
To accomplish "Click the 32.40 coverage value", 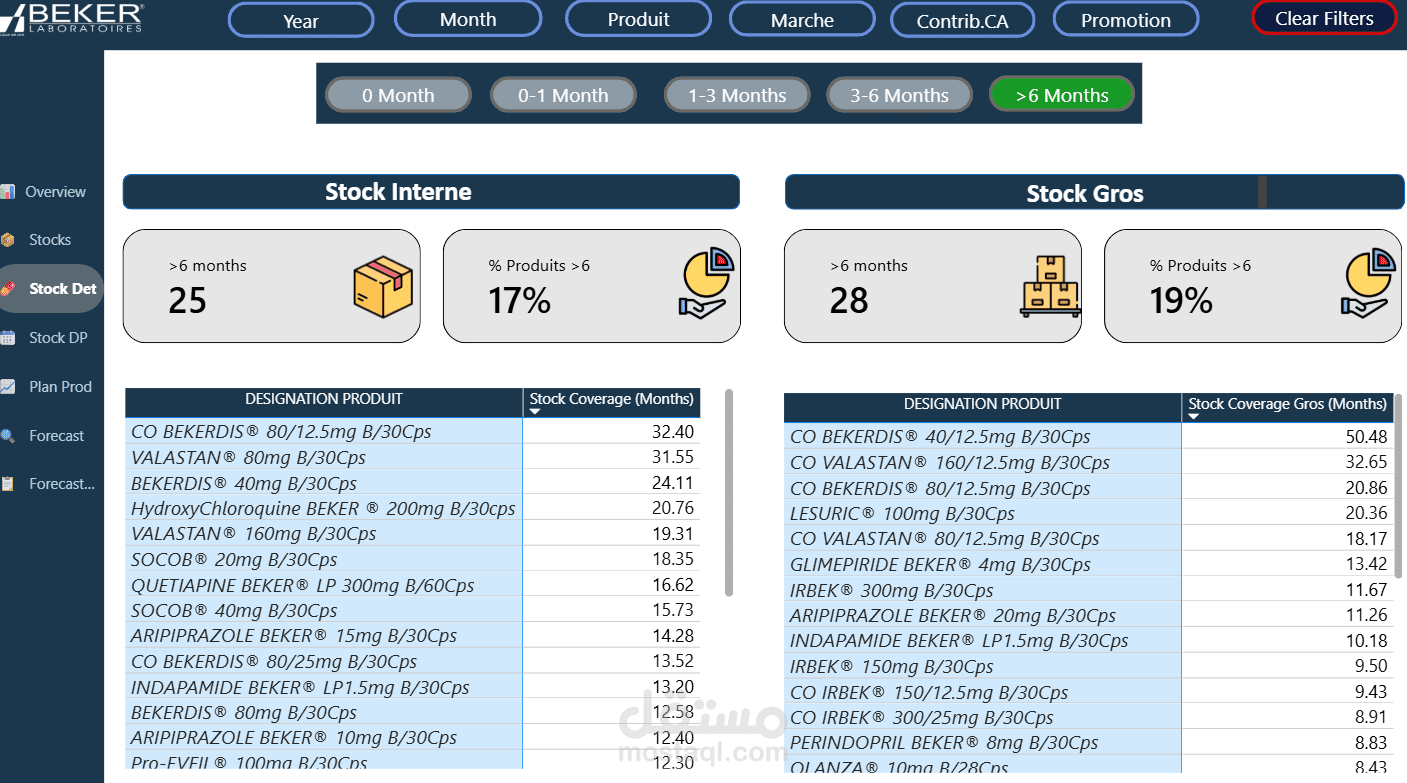I will (x=673, y=432).
